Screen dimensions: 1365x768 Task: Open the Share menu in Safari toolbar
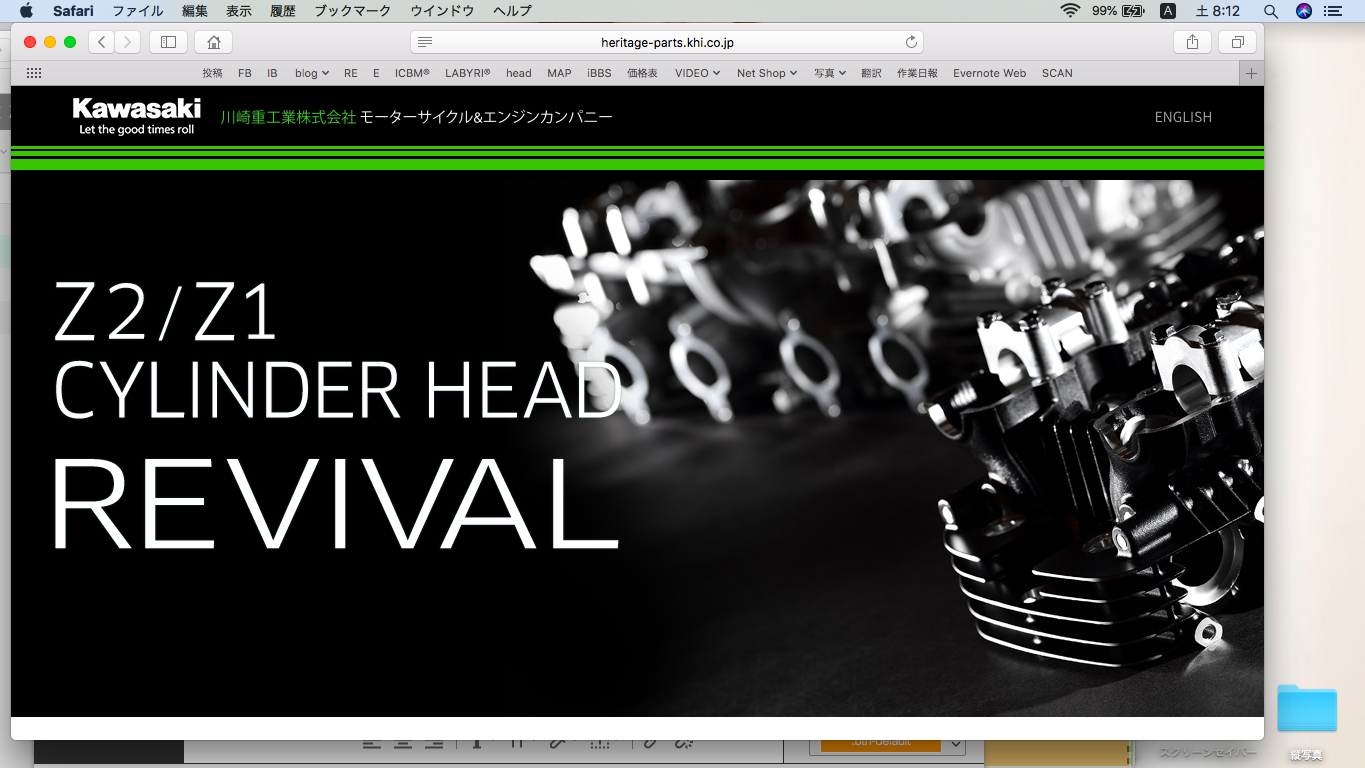(x=1192, y=42)
